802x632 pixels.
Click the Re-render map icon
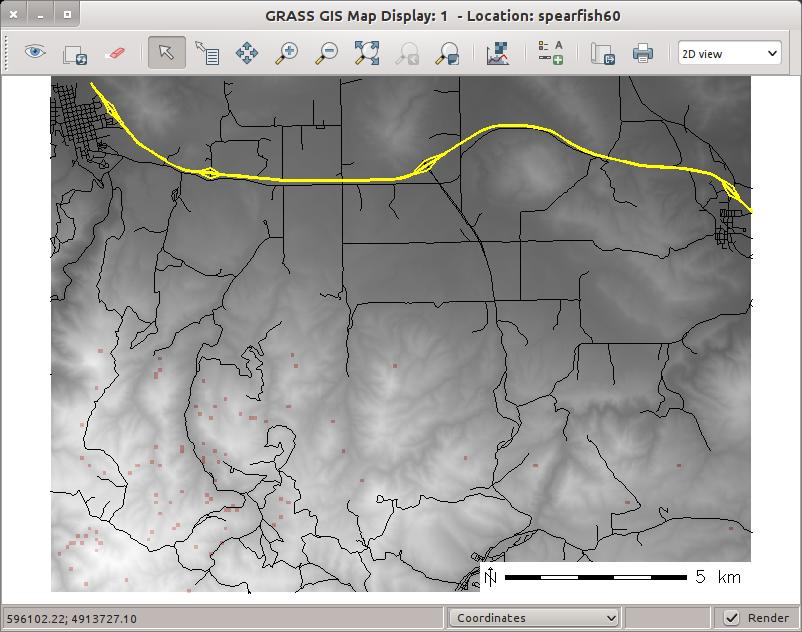point(75,54)
